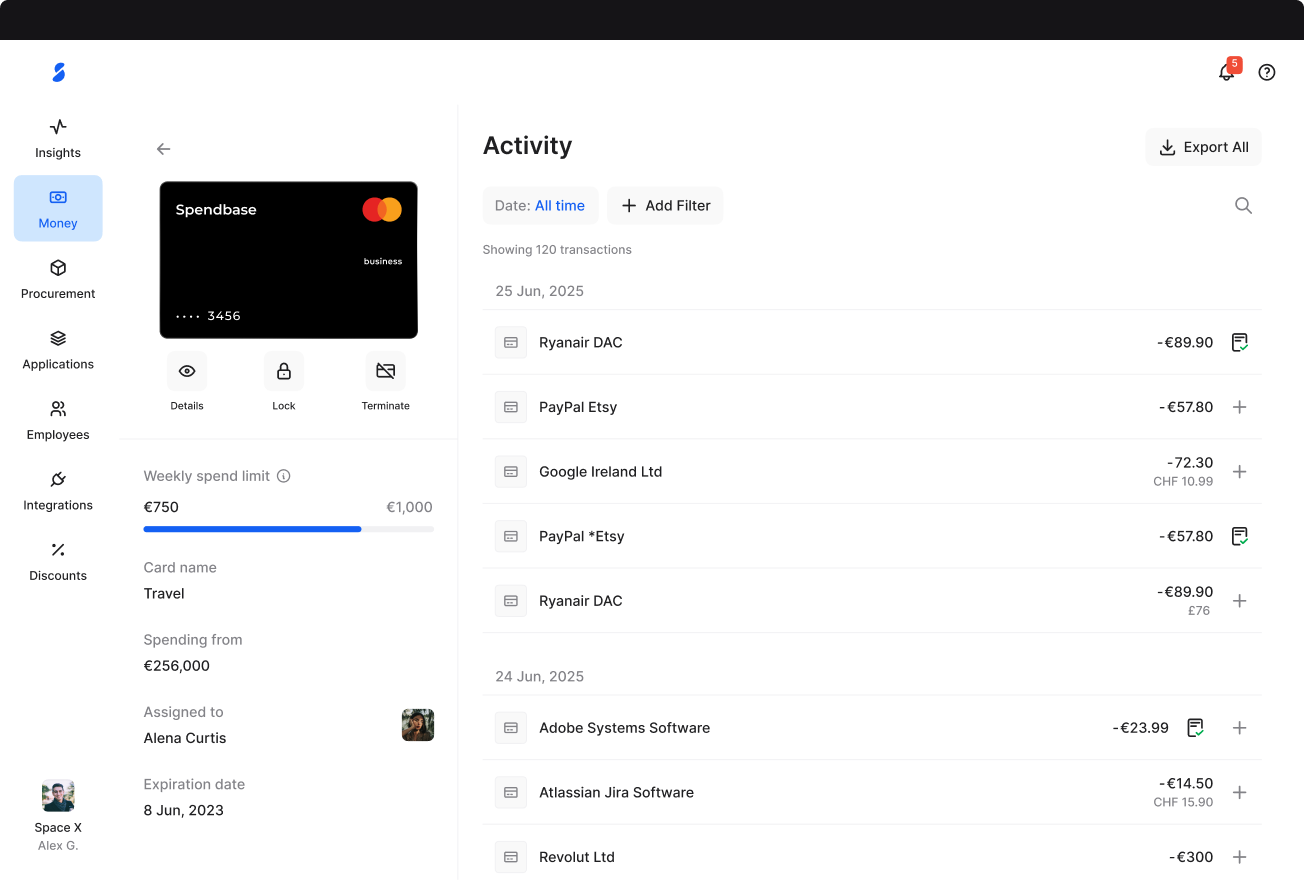1304x882 pixels.
Task: Click card icon beside PayPal Etsy
Action: [511, 407]
